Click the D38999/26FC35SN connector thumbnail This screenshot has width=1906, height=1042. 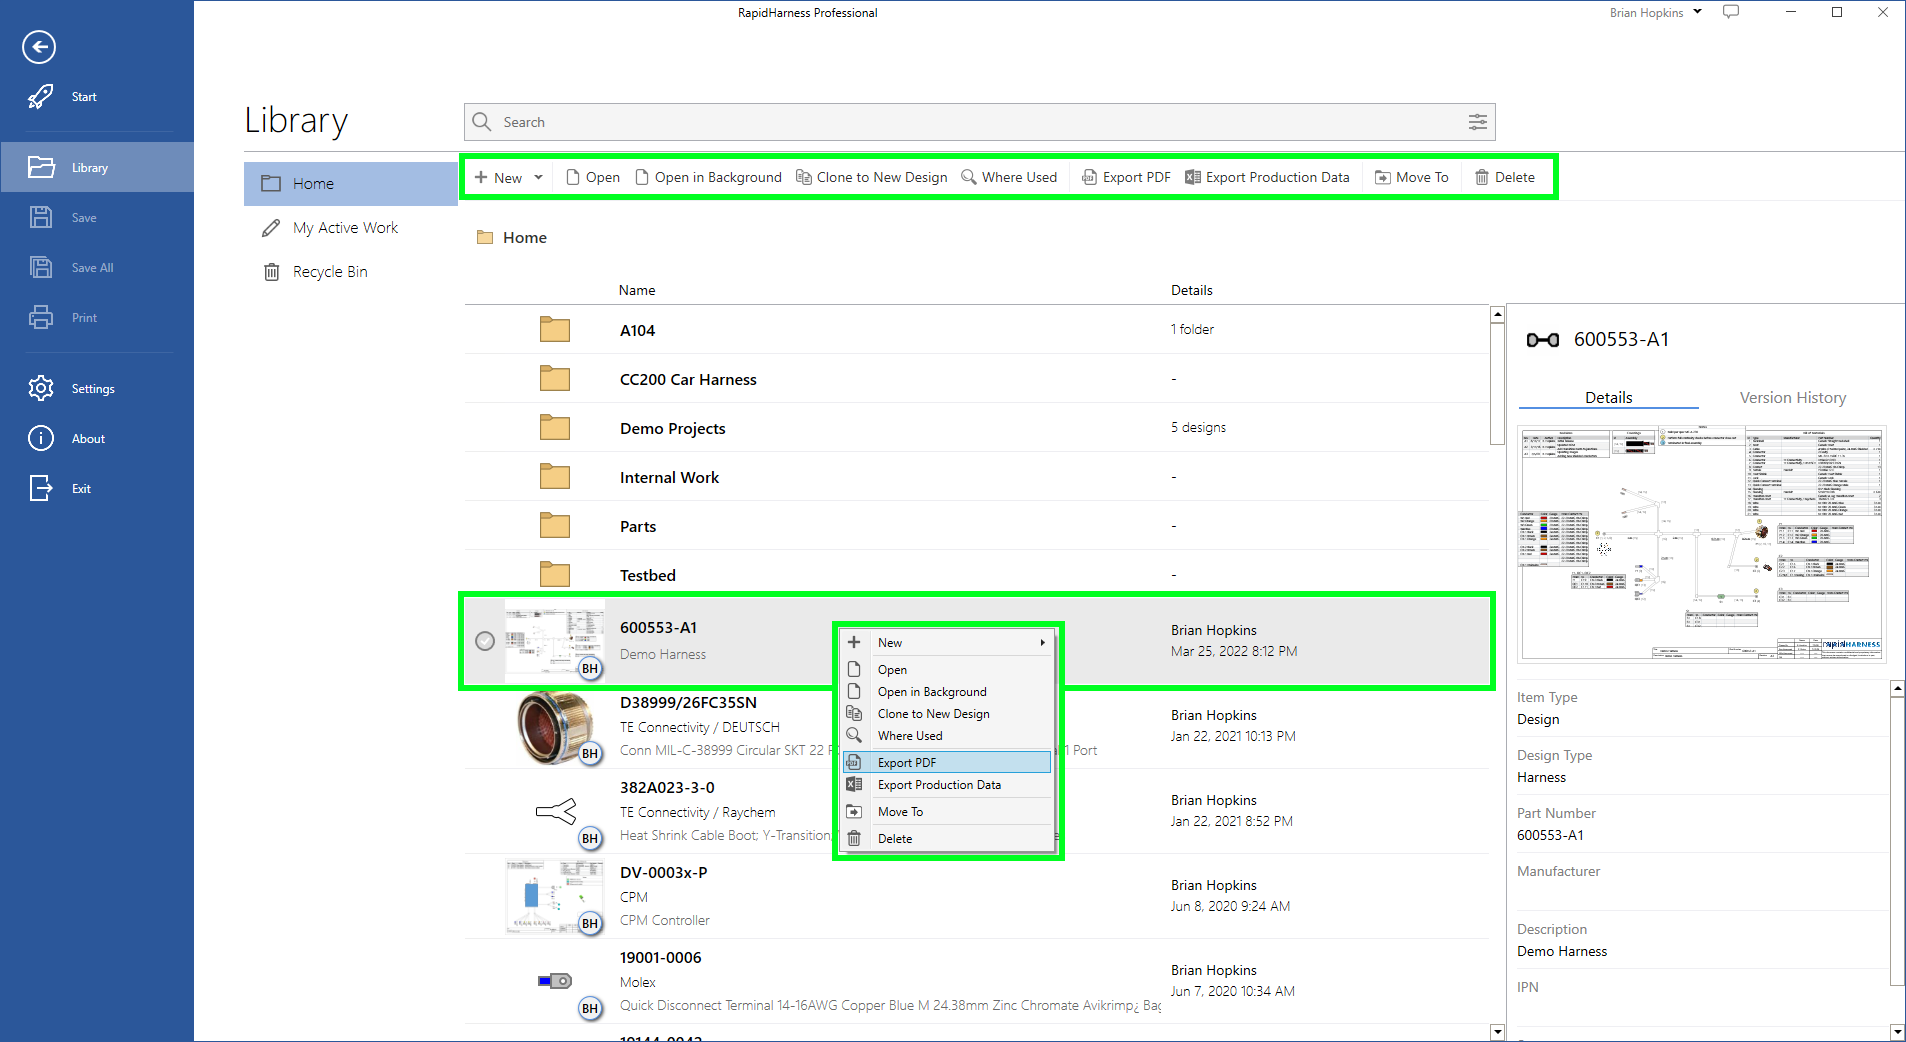555,727
